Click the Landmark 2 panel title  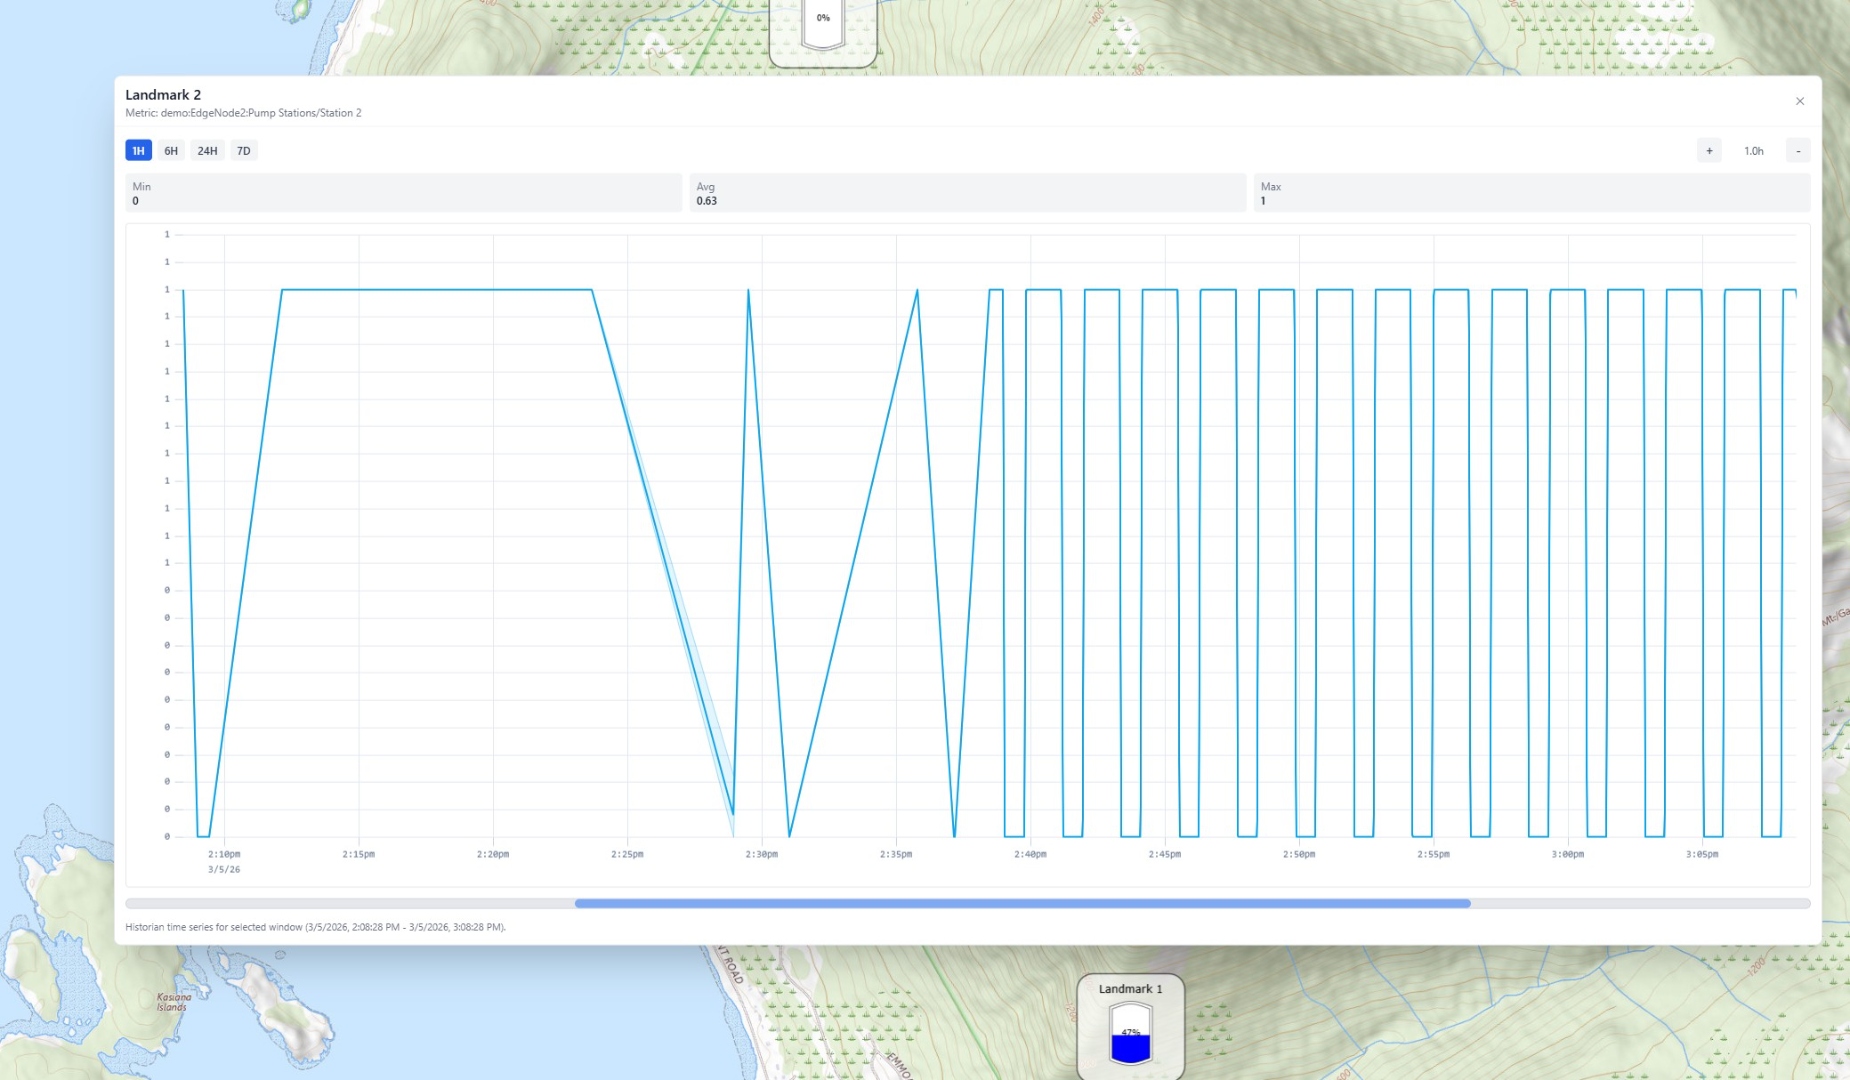coord(163,94)
